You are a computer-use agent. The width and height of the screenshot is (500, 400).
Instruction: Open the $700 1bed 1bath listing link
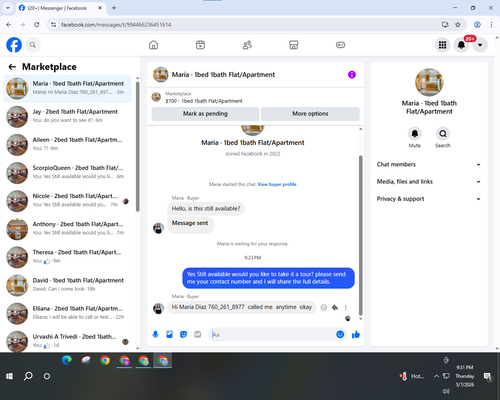(x=204, y=101)
